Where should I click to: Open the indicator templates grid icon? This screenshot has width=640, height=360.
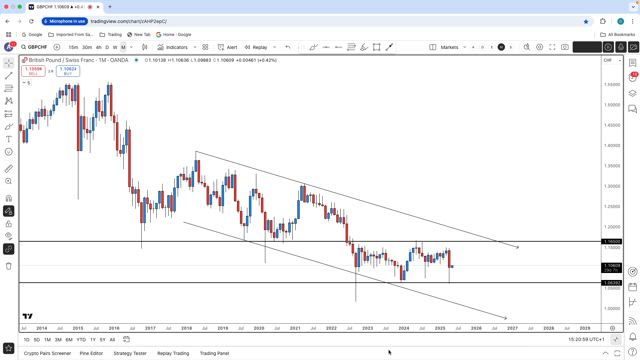pyautogui.click(x=205, y=47)
